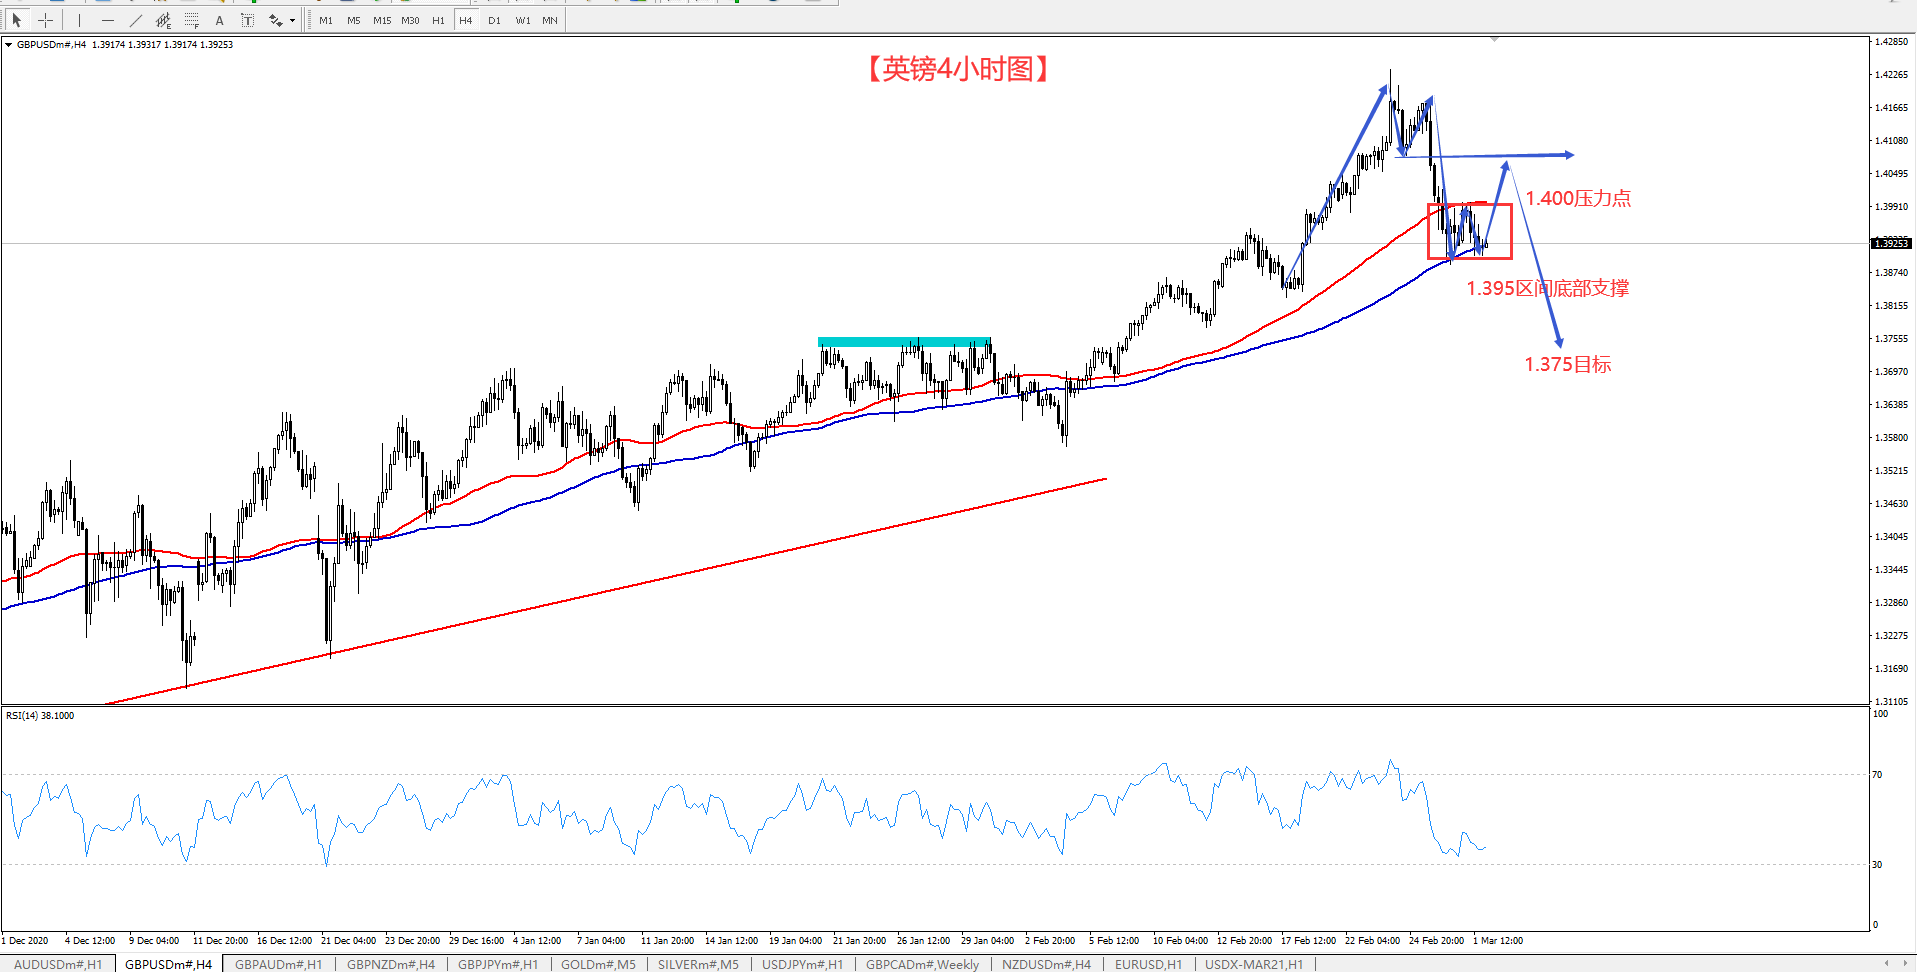Click the RSI(14) 38.1000 indicator label

point(40,716)
